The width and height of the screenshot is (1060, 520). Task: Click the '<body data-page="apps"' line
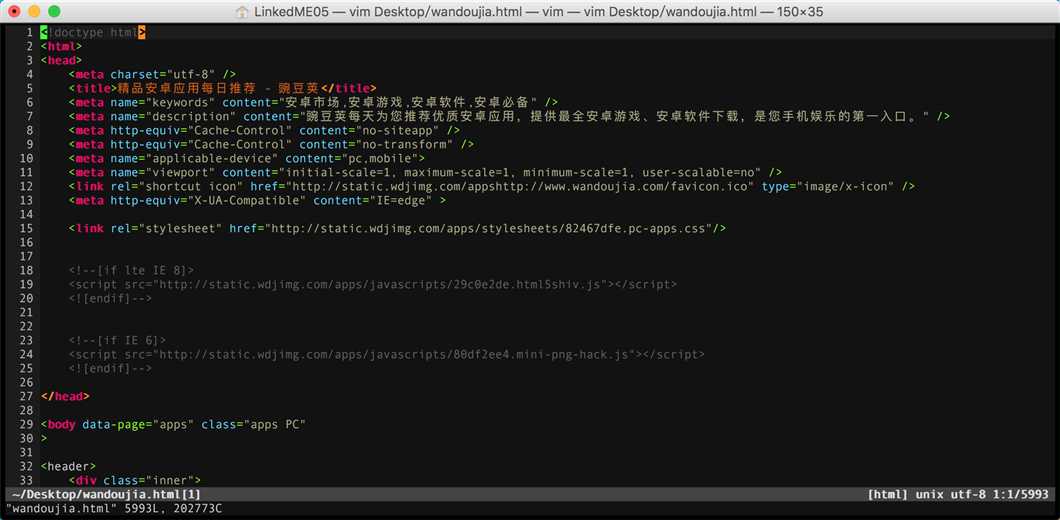pos(173,425)
